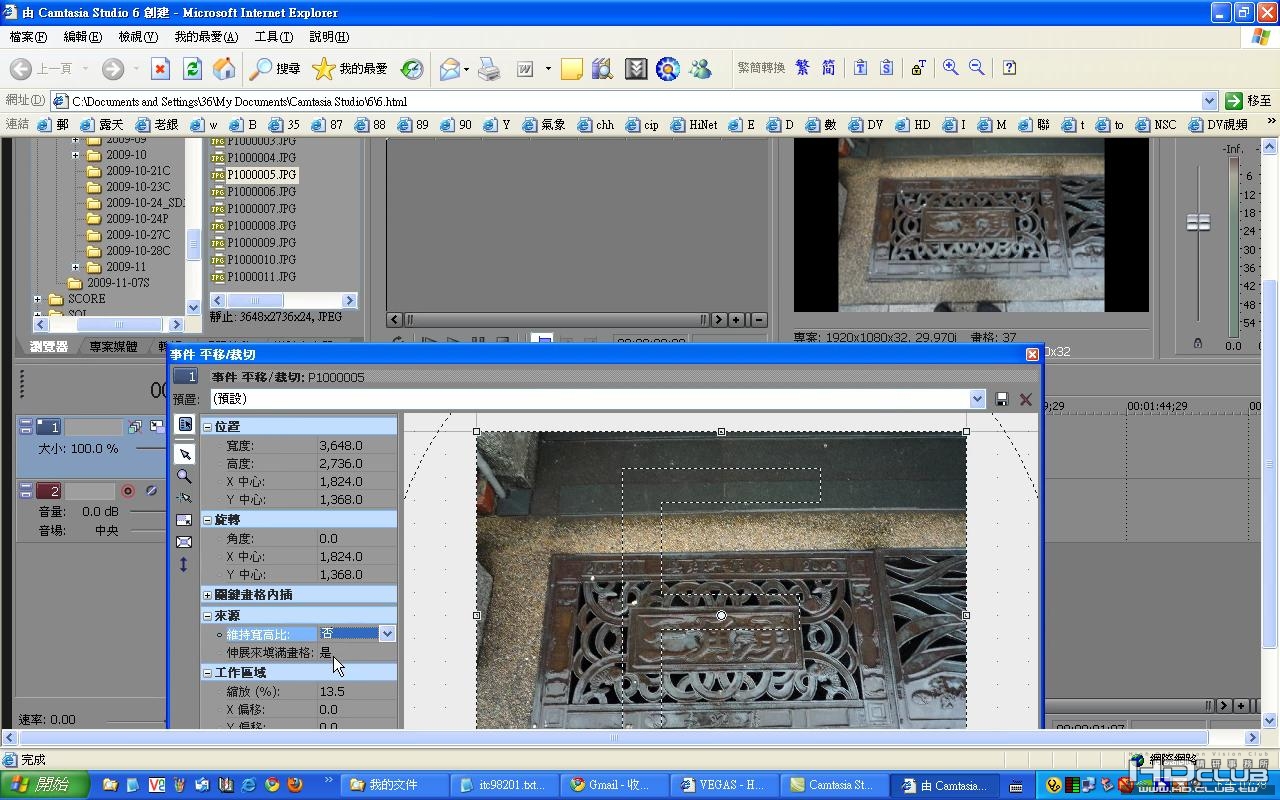Switch to the 專案媒體 tab
This screenshot has height=800, width=1280.
coord(113,347)
